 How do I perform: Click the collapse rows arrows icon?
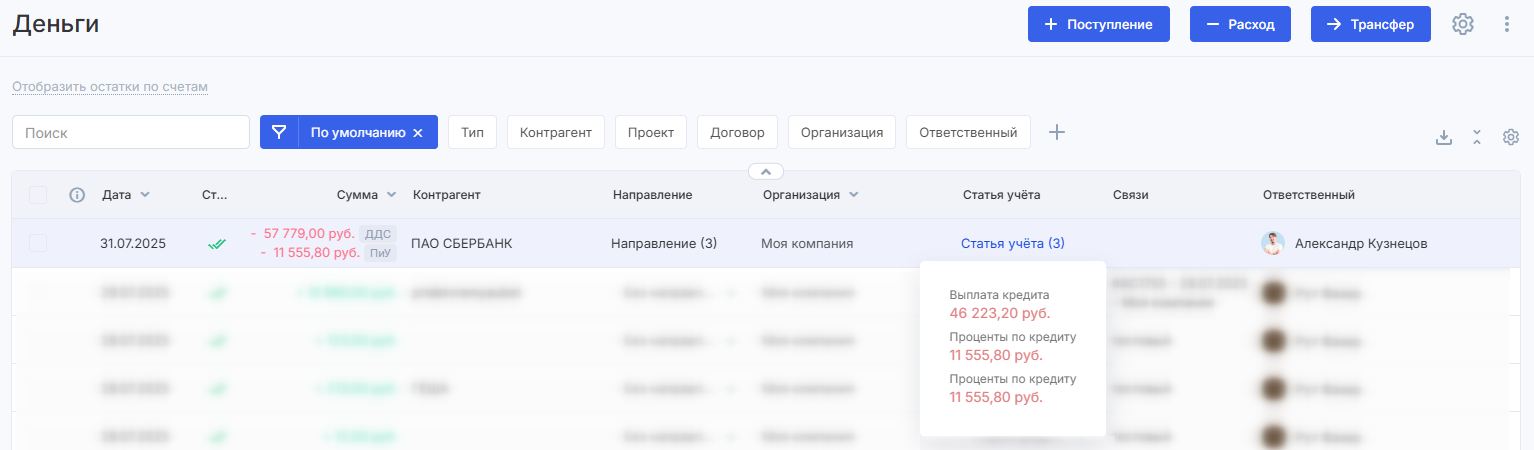[x=1477, y=138]
